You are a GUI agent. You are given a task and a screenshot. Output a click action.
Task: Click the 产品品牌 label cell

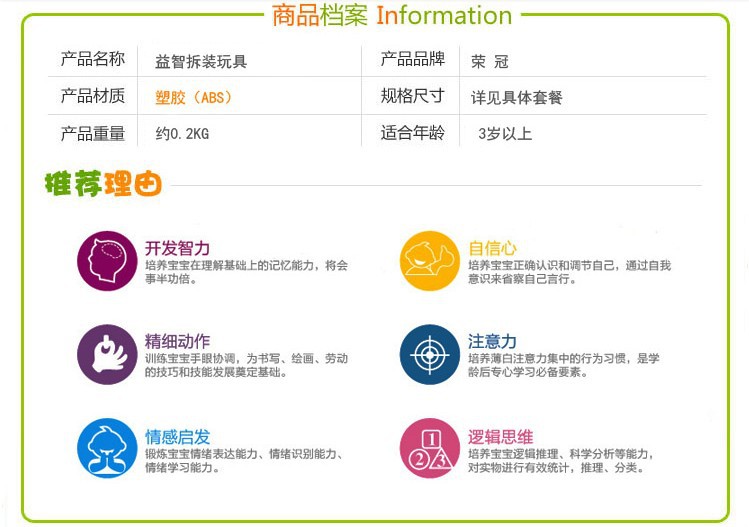click(413, 59)
